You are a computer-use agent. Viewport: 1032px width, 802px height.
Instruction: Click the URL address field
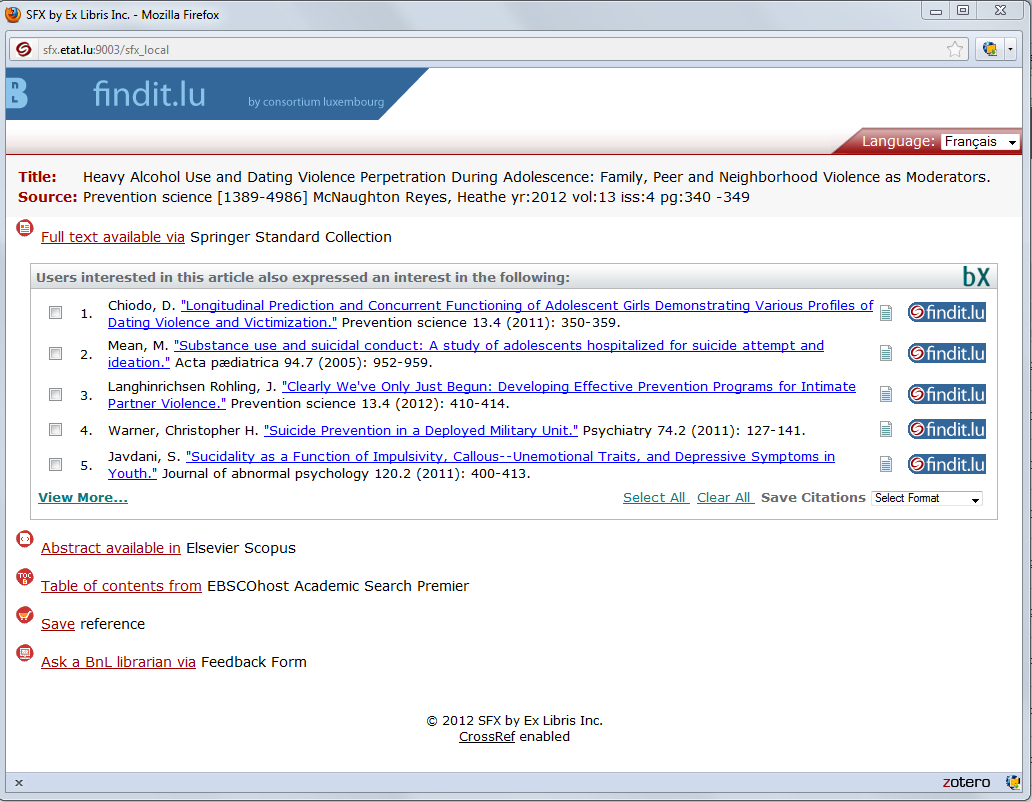487,49
